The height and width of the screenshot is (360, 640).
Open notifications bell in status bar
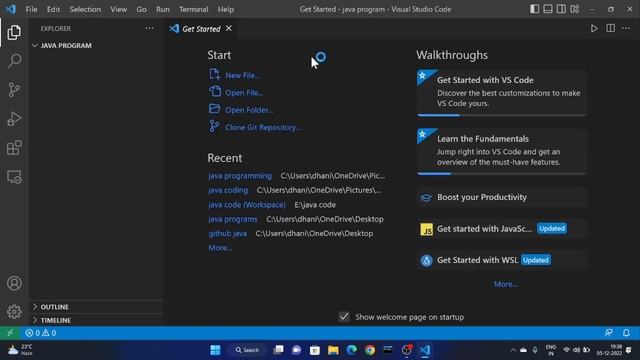(x=626, y=333)
